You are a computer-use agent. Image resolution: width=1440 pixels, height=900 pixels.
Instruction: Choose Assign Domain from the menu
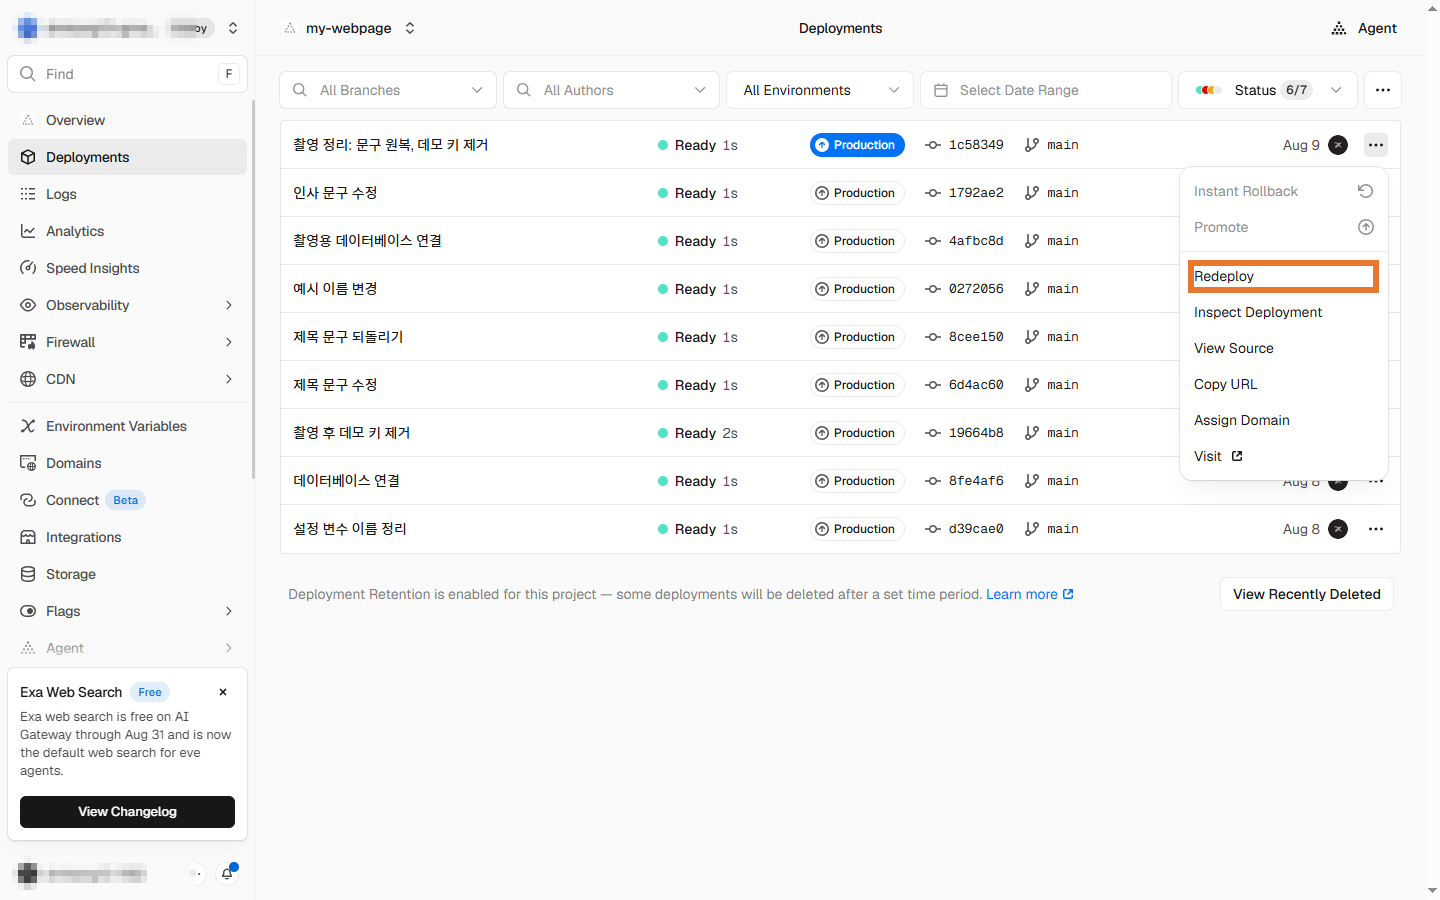pyautogui.click(x=1284, y=420)
